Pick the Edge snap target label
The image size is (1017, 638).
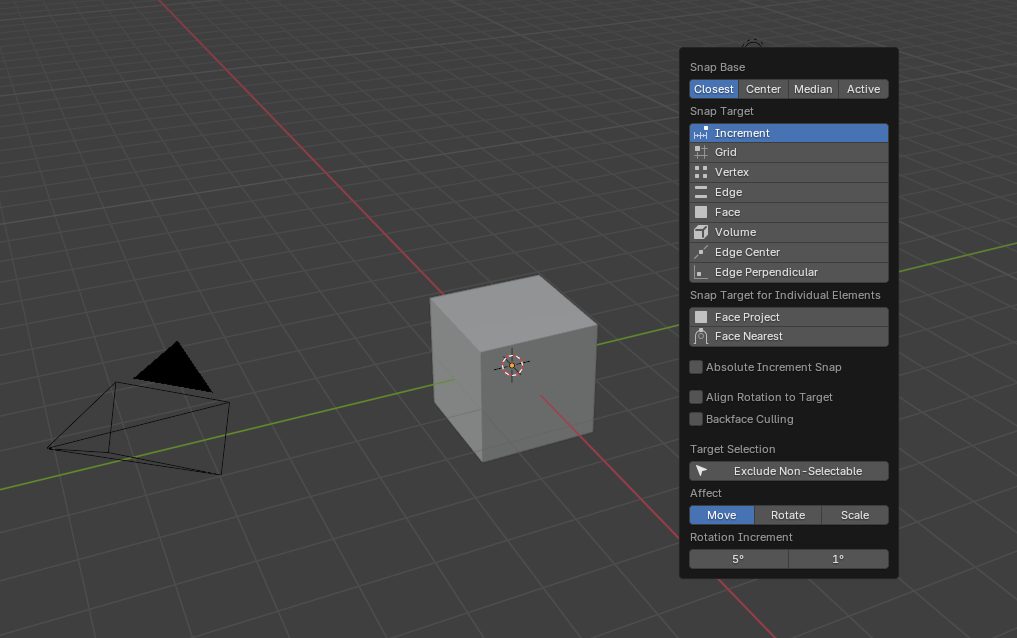[728, 192]
